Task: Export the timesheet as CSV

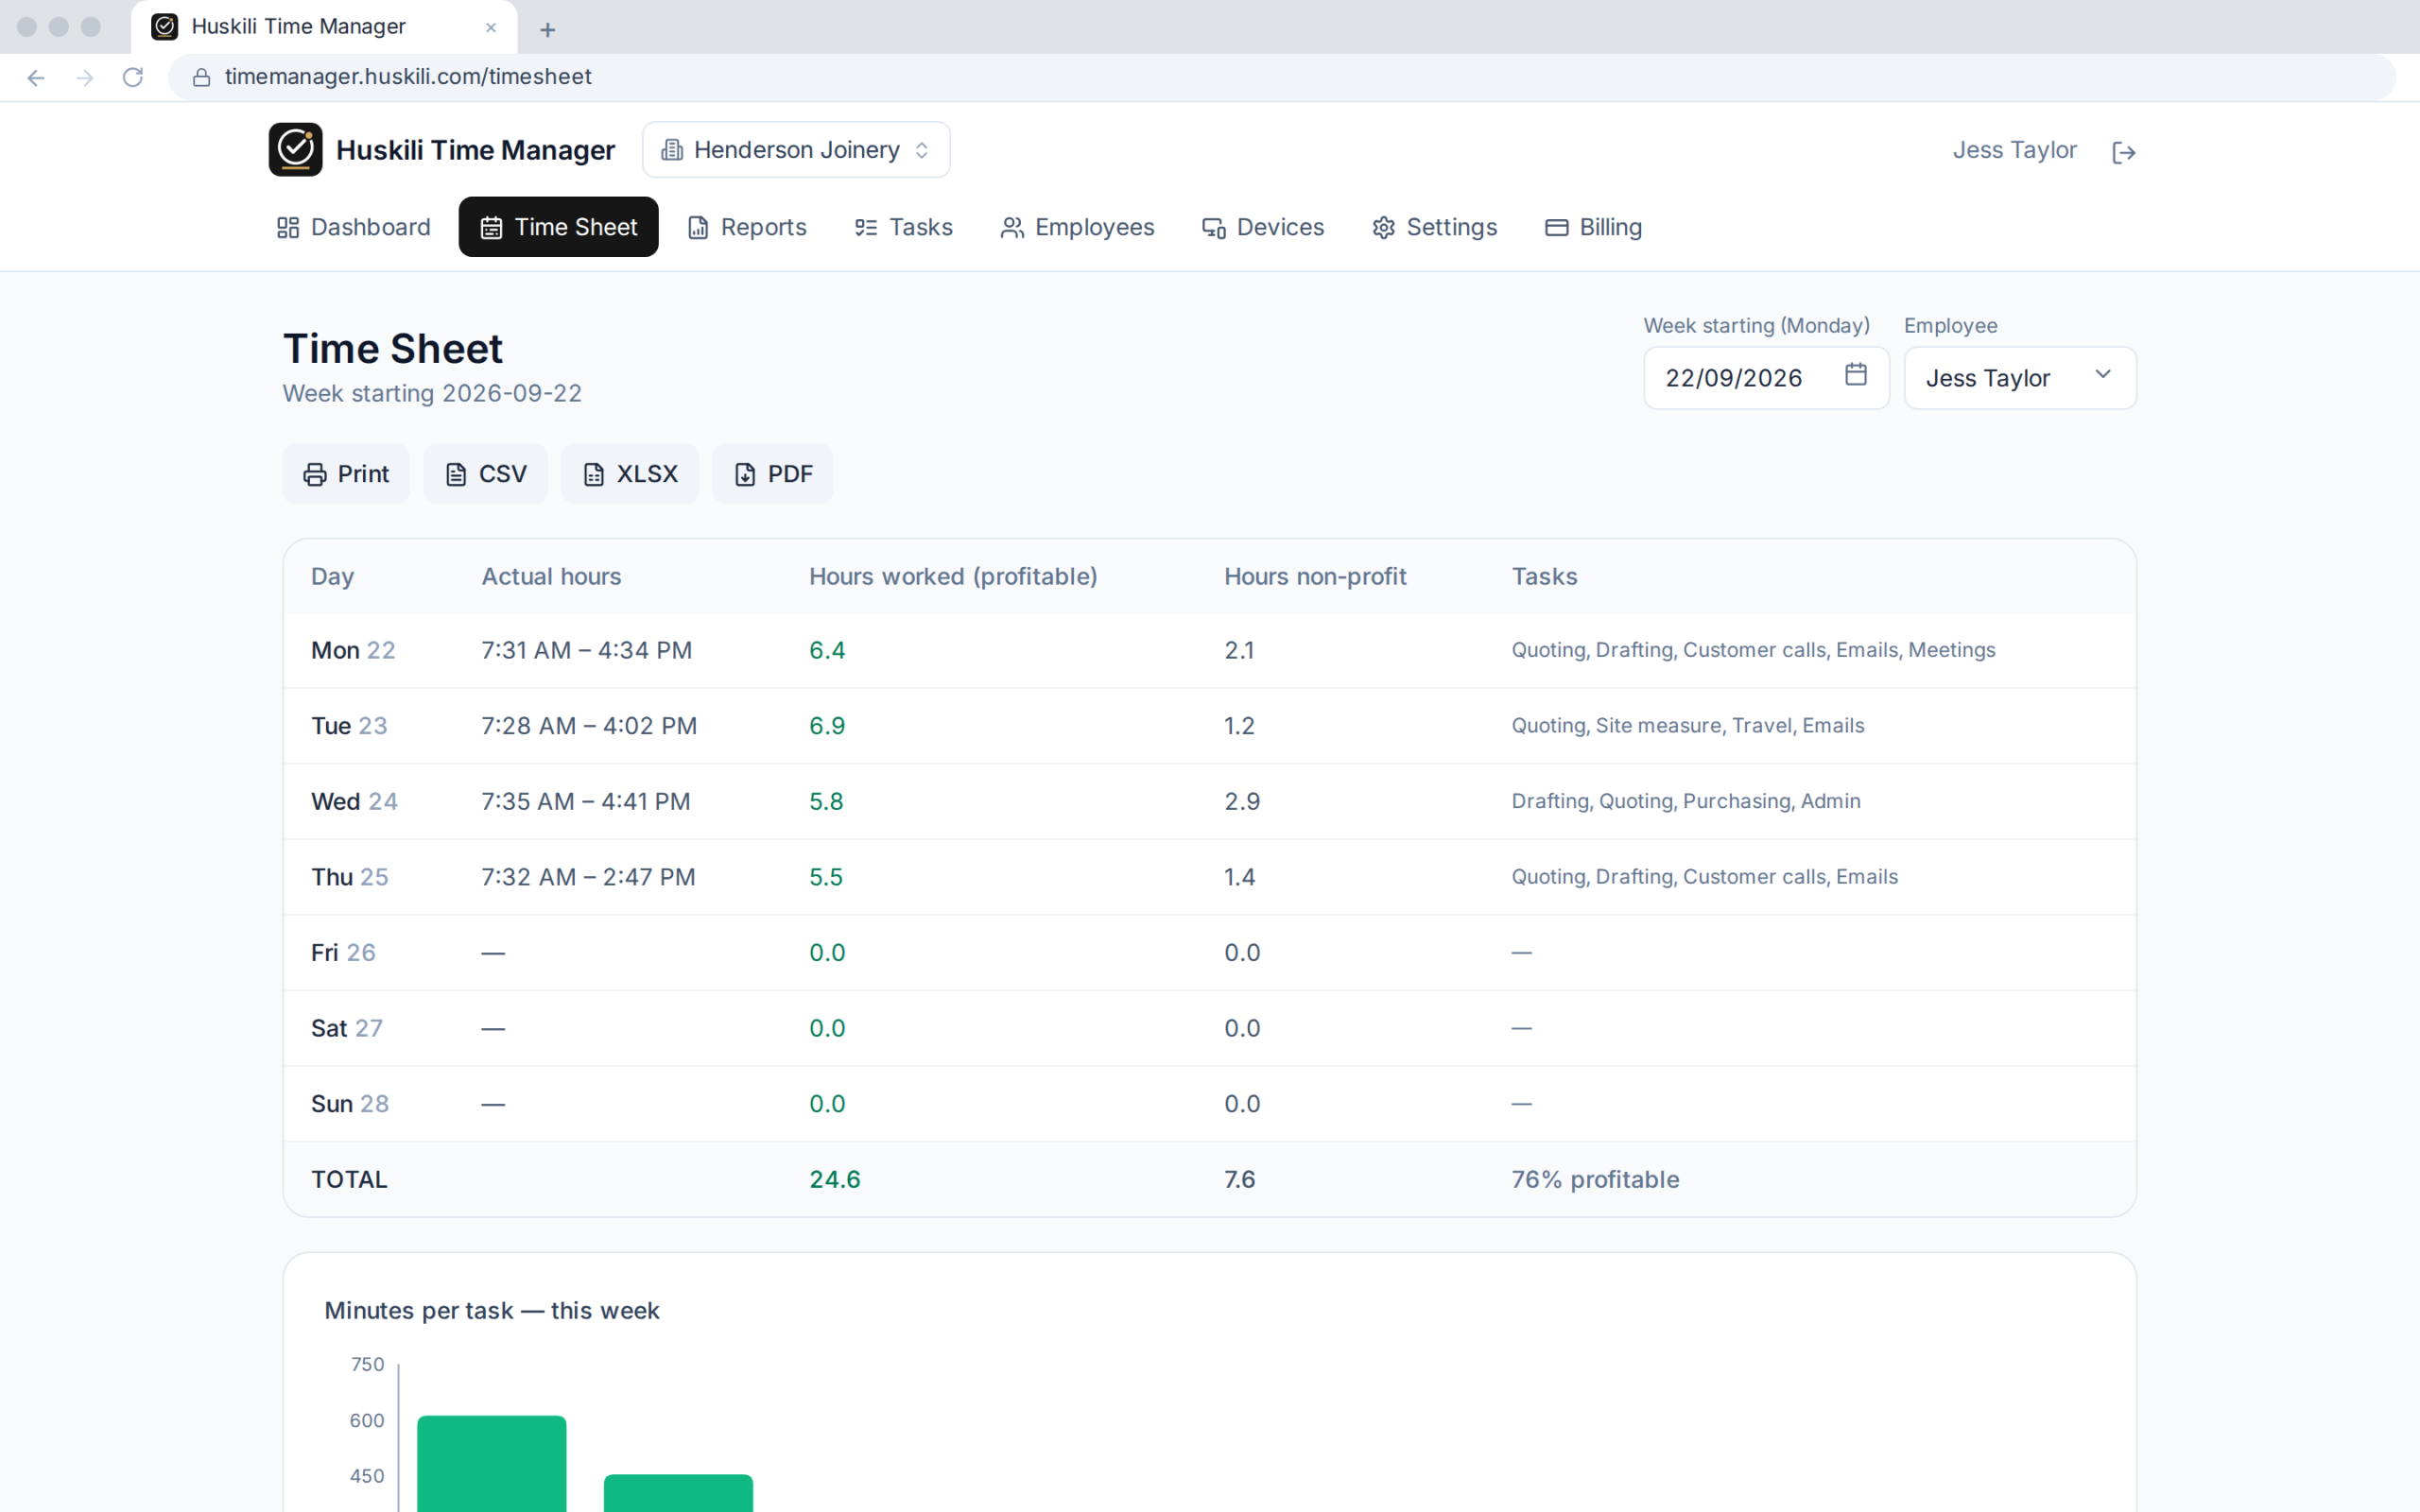Action: pyautogui.click(x=485, y=474)
